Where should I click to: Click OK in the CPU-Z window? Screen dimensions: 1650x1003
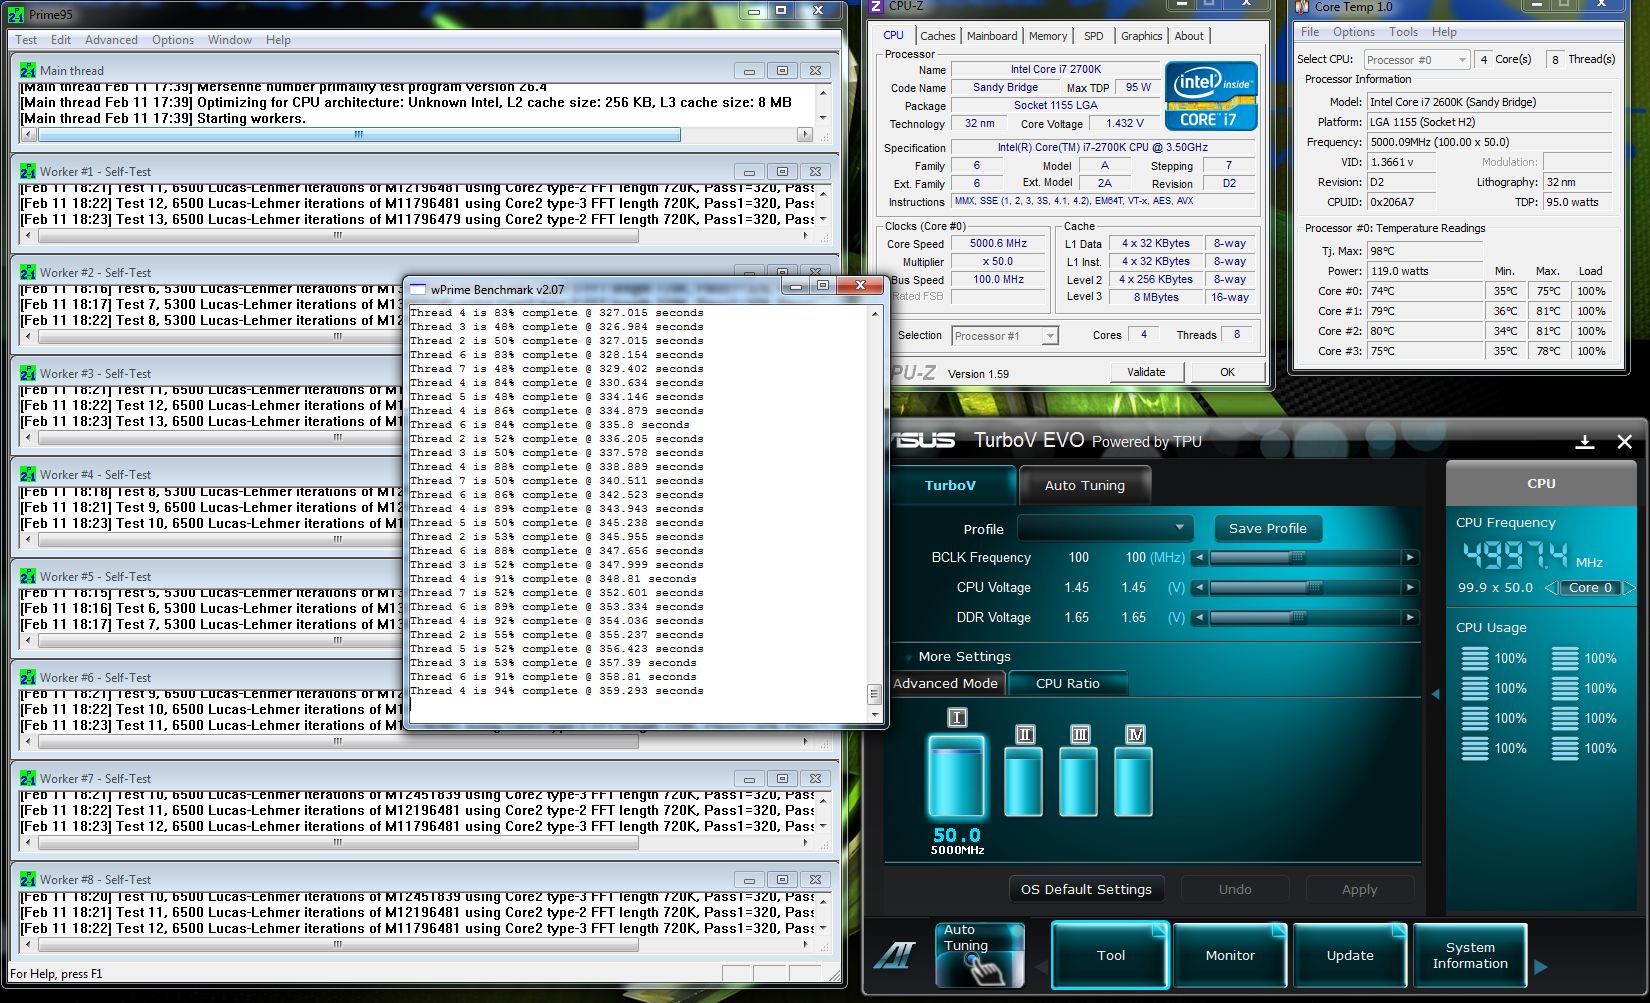1227,372
